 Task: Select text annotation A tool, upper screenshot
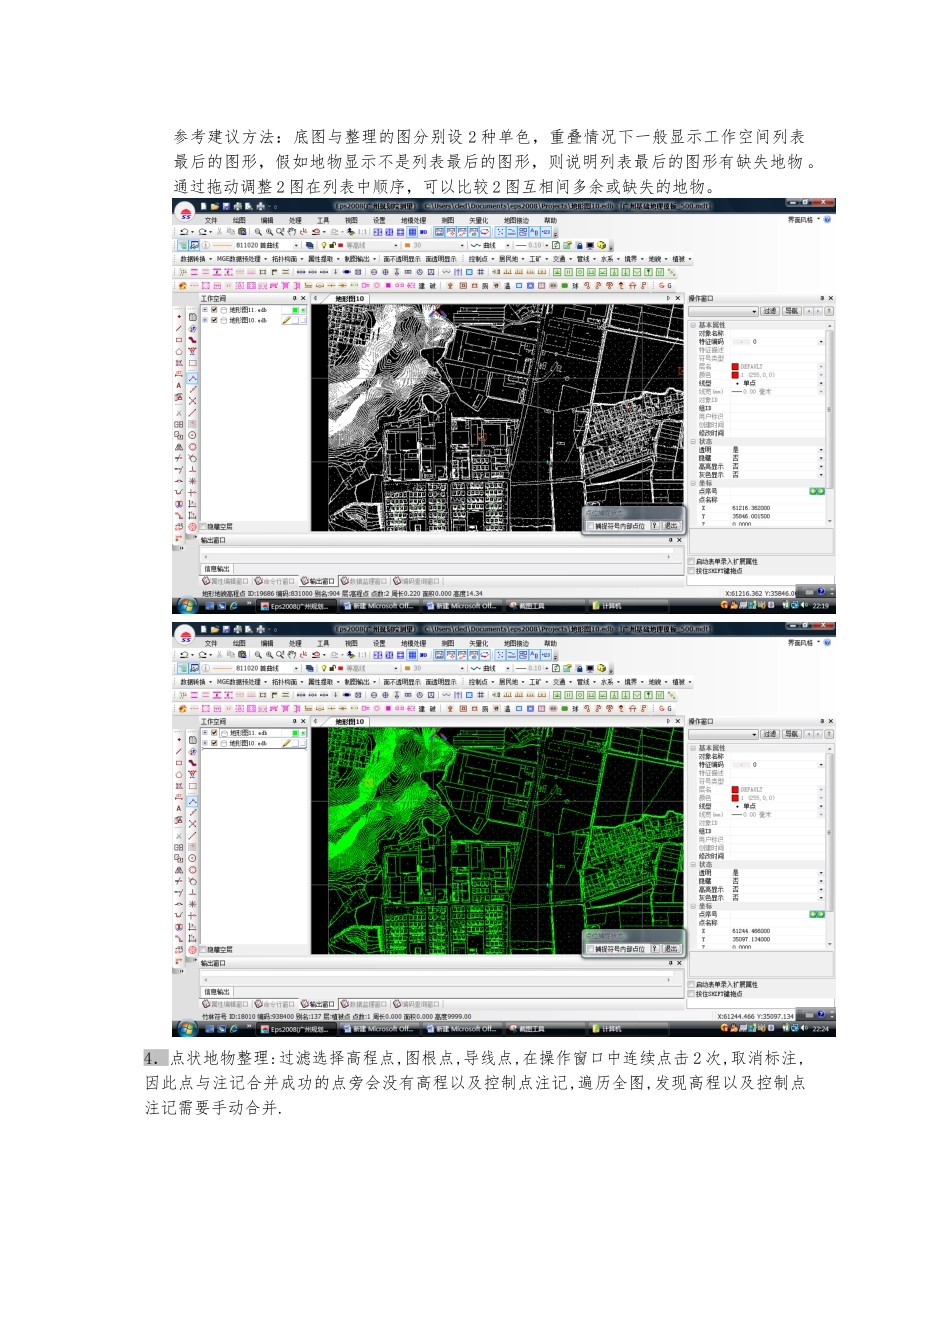point(179,385)
